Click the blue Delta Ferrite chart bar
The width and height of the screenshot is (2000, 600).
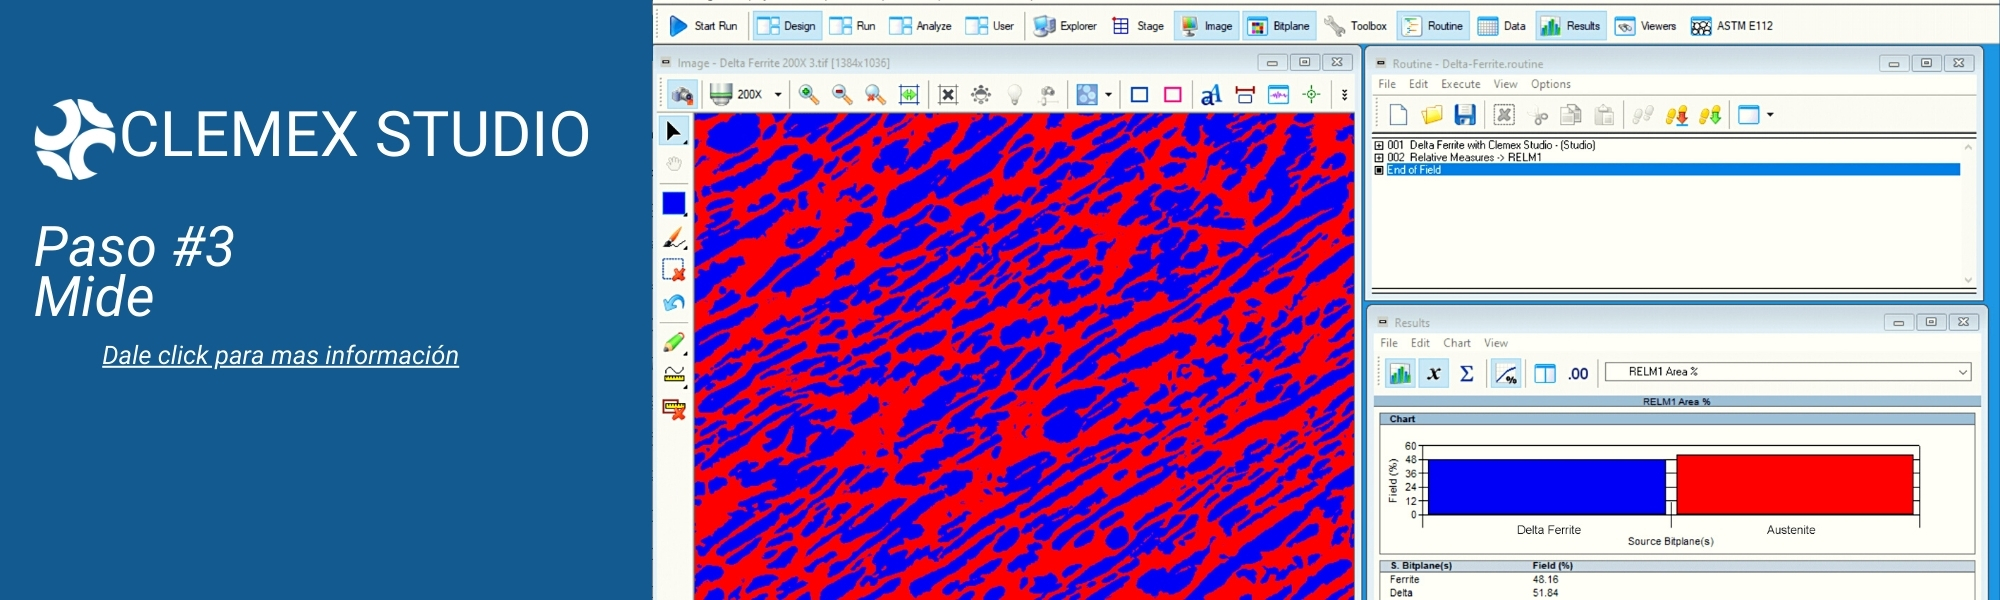(x=1547, y=487)
